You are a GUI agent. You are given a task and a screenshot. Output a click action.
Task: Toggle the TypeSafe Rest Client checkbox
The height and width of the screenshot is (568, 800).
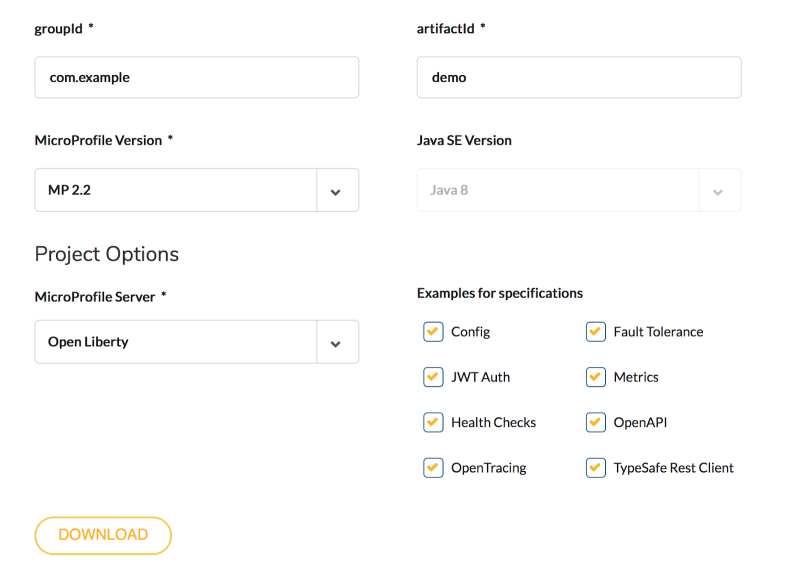tap(595, 468)
